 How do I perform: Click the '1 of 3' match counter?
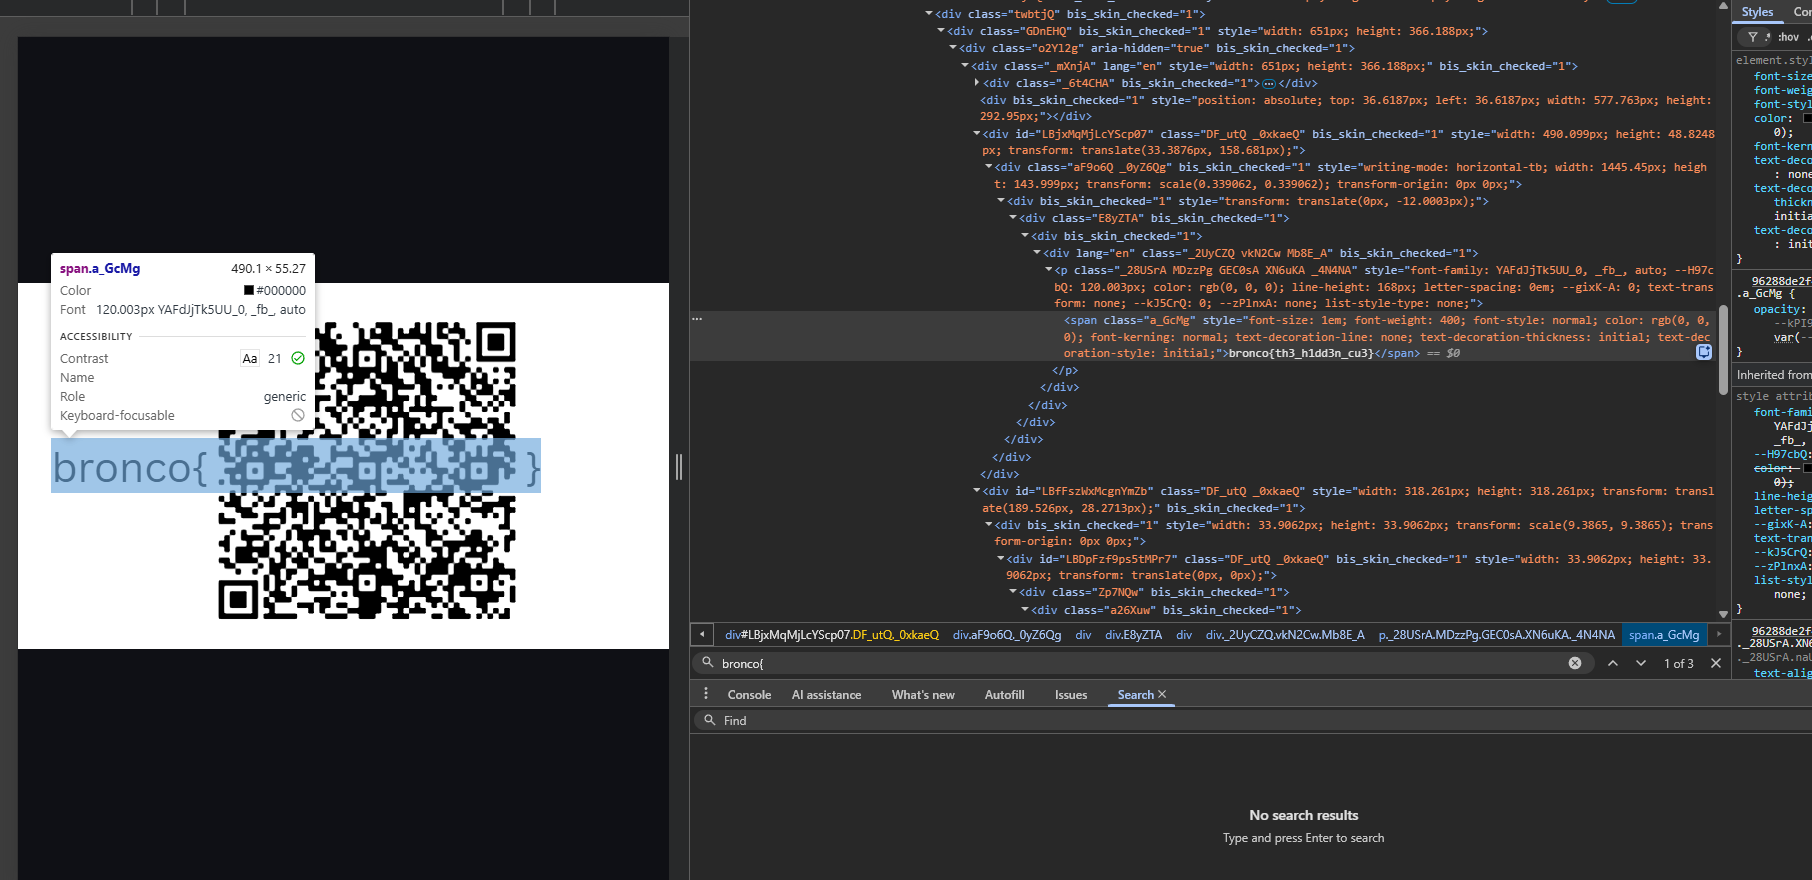pos(1678,663)
